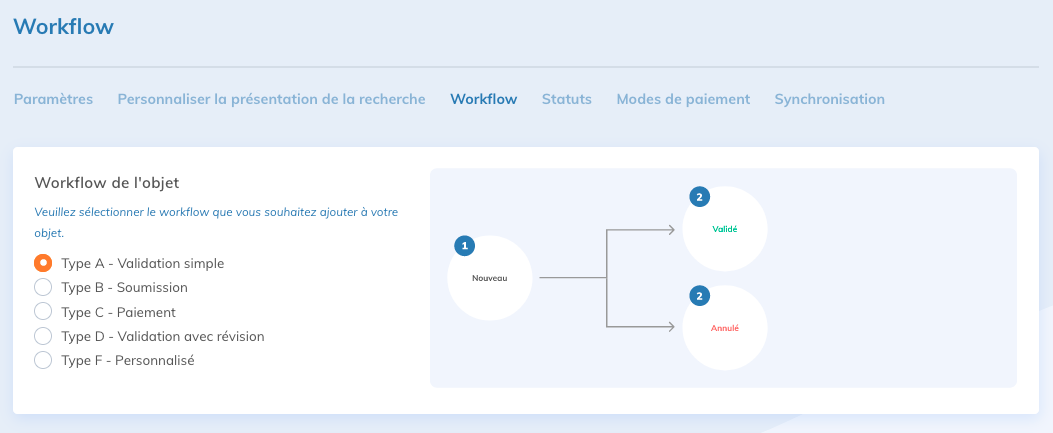
Task: Select Type B - Soumission radio button
Action: (43, 287)
